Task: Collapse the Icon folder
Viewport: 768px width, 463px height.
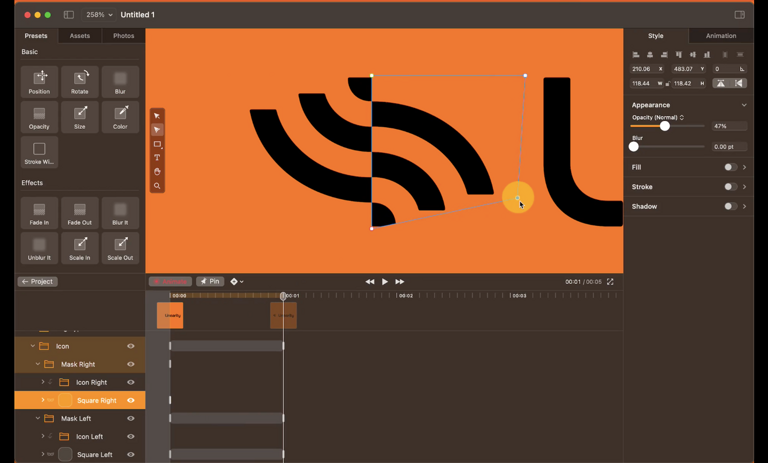Action: pos(32,346)
